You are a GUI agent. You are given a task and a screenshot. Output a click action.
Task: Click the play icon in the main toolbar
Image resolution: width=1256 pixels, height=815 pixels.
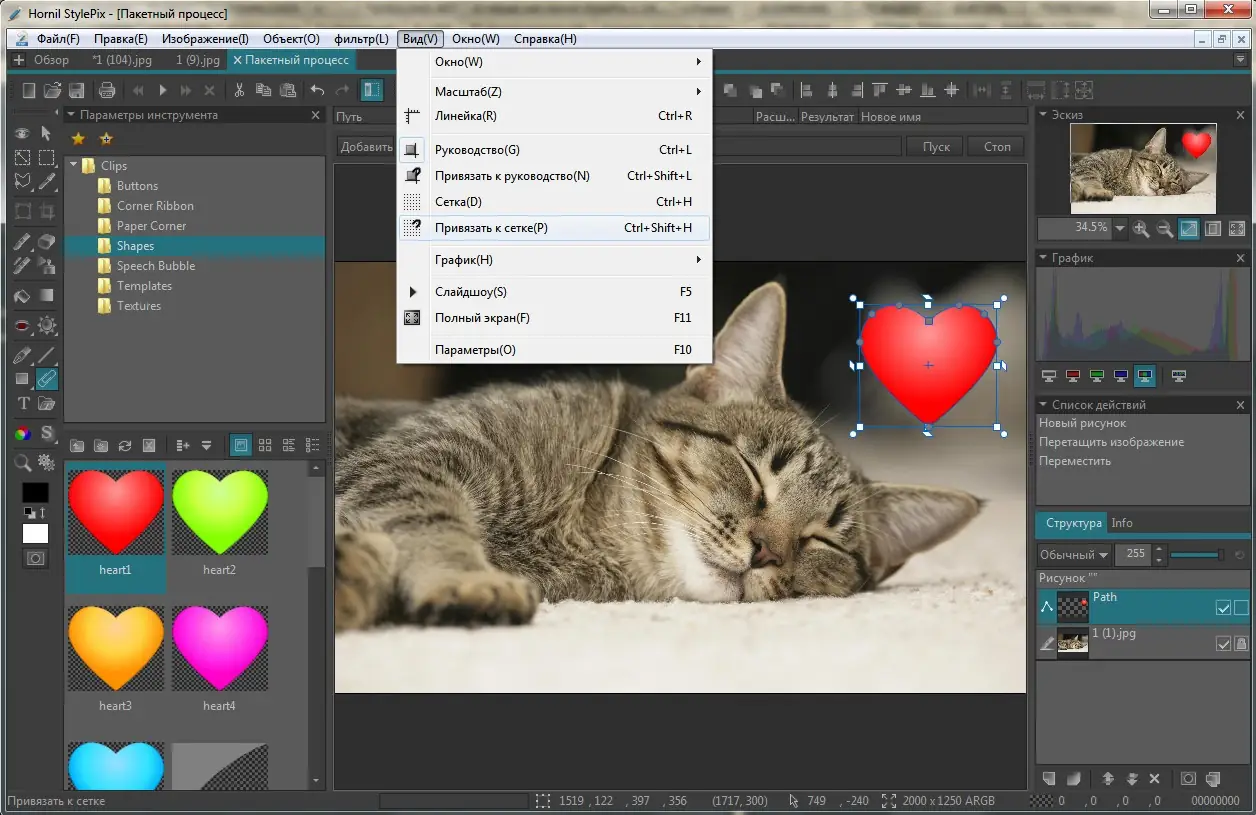[x=163, y=90]
